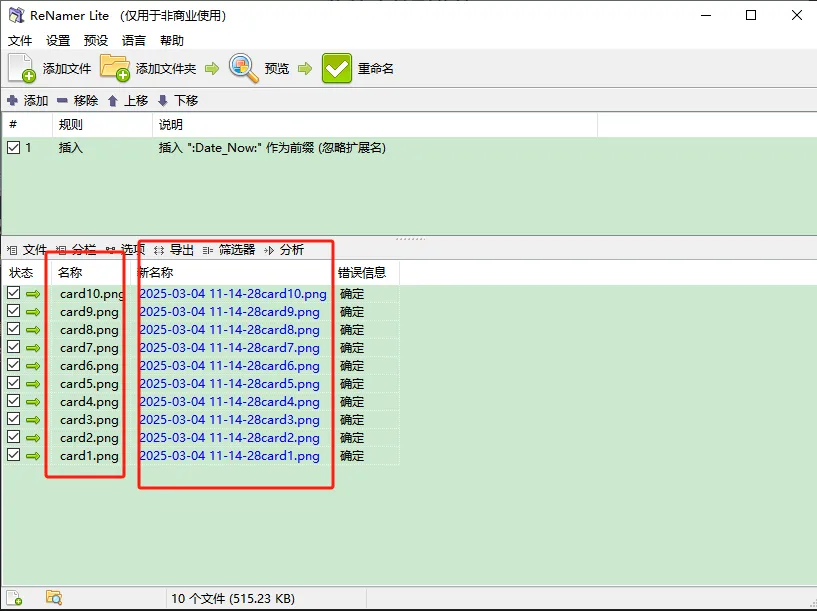Click folder search icon in status bar

(54, 597)
